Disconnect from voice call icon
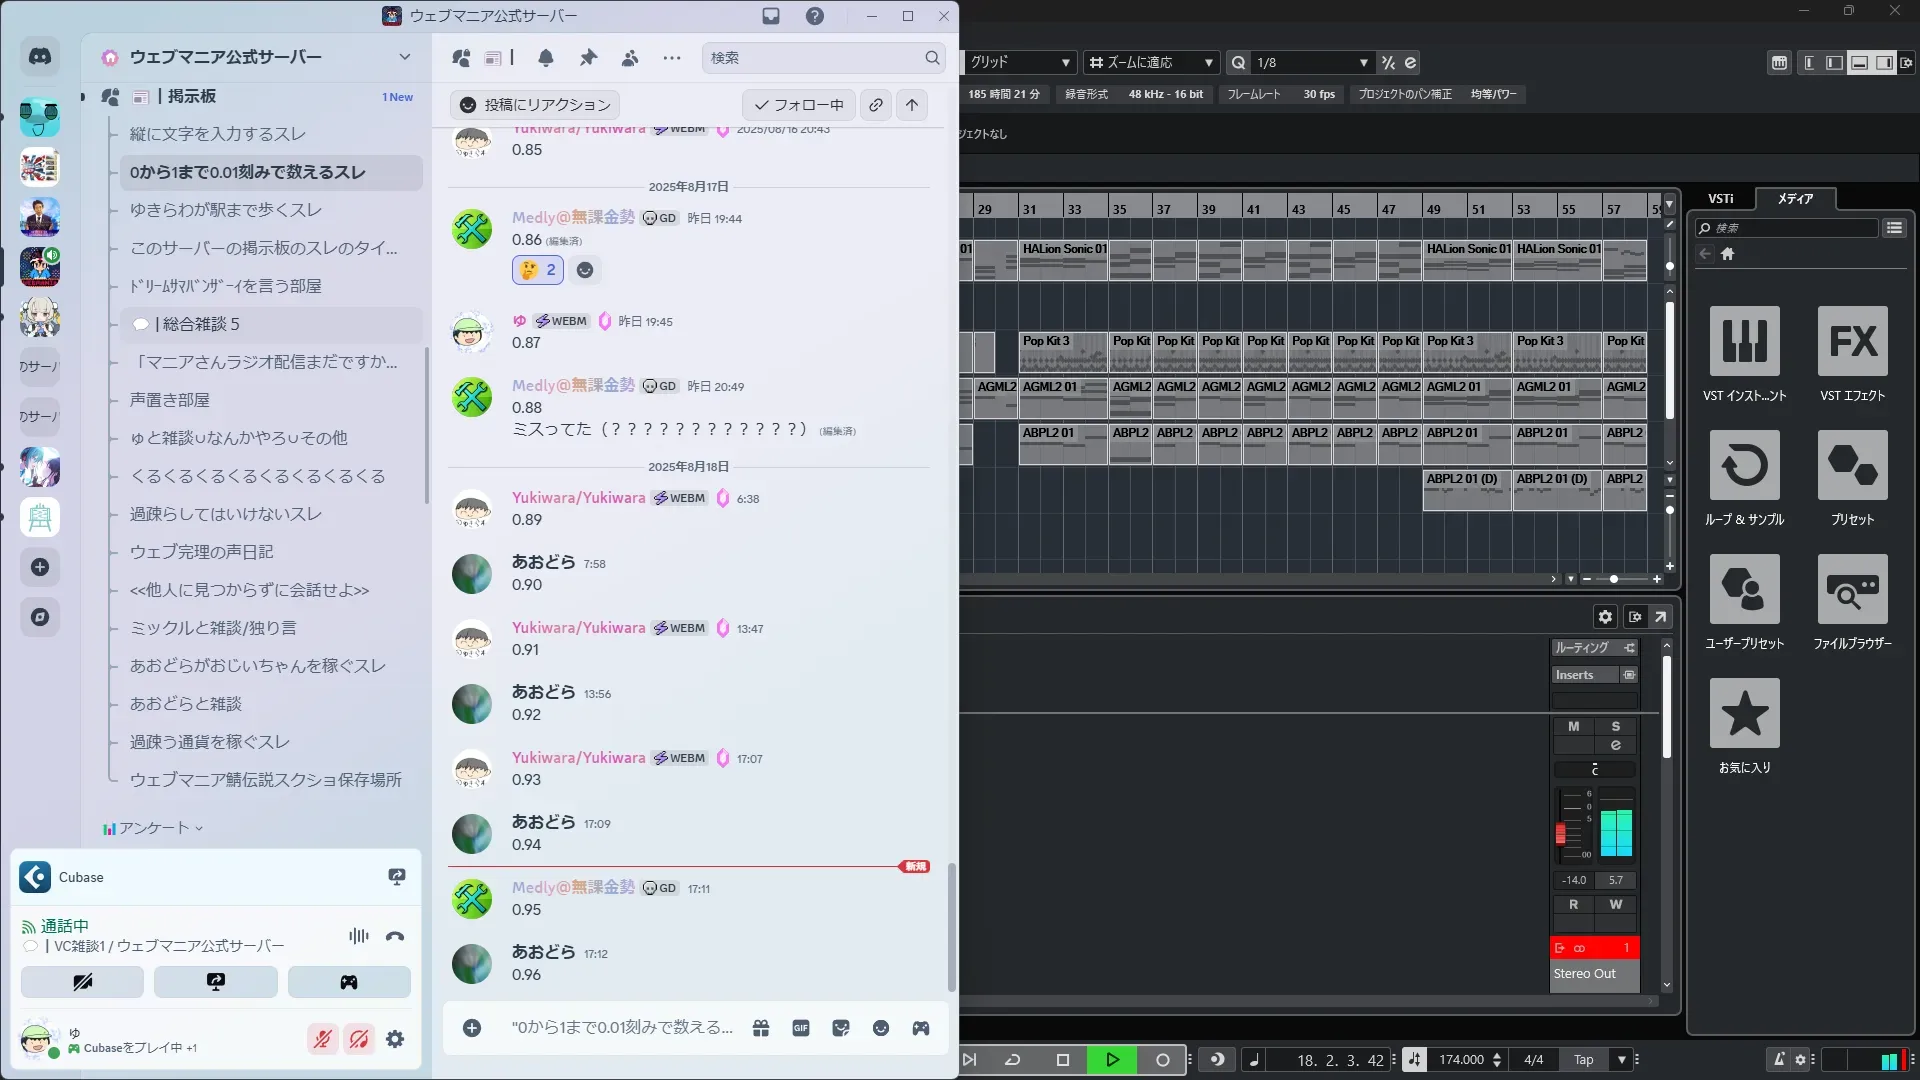The width and height of the screenshot is (1920, 1080). (x=395, y=936)
